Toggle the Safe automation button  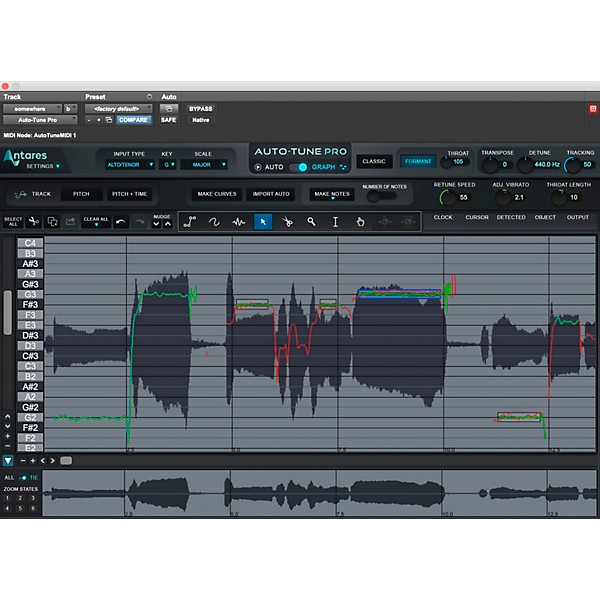click(168, 120)
